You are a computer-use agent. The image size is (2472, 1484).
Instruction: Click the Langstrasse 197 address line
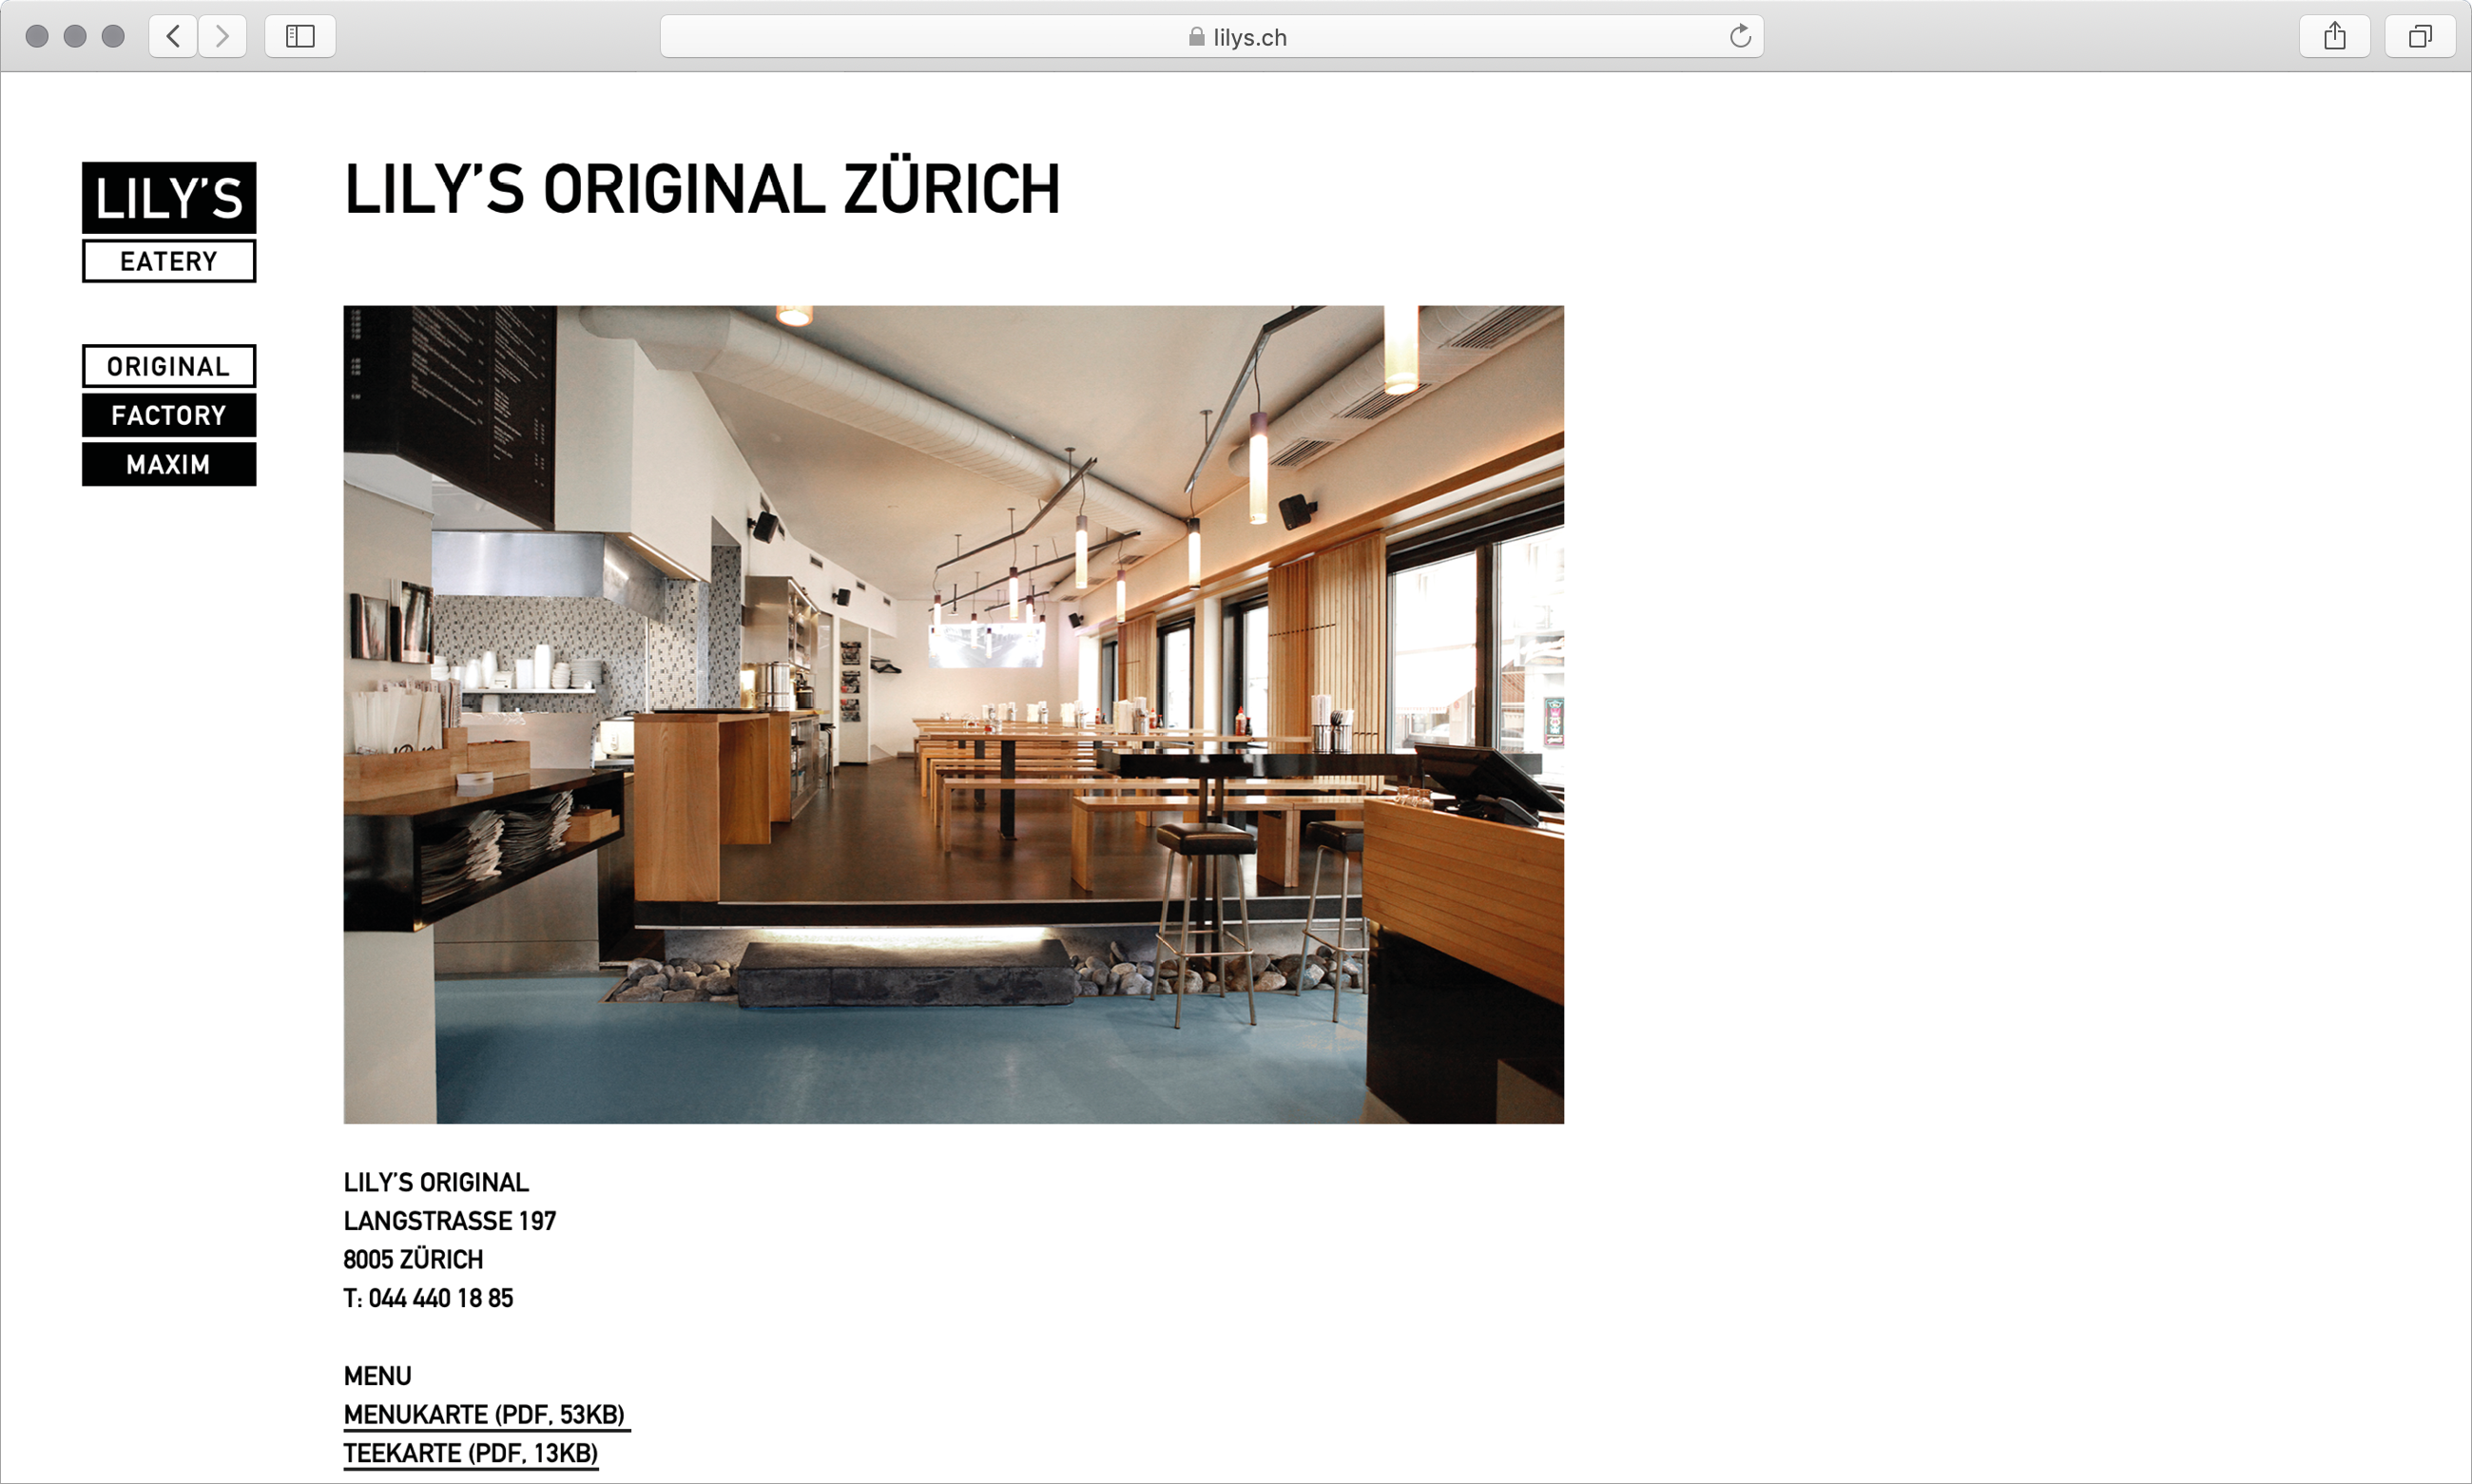coord(450,1221)
